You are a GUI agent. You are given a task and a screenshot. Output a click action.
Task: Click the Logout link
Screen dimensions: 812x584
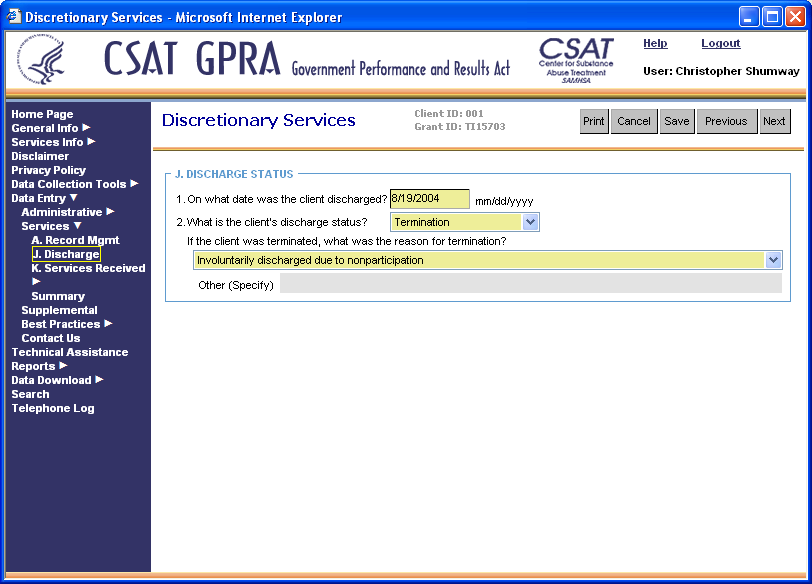[720, 43]
